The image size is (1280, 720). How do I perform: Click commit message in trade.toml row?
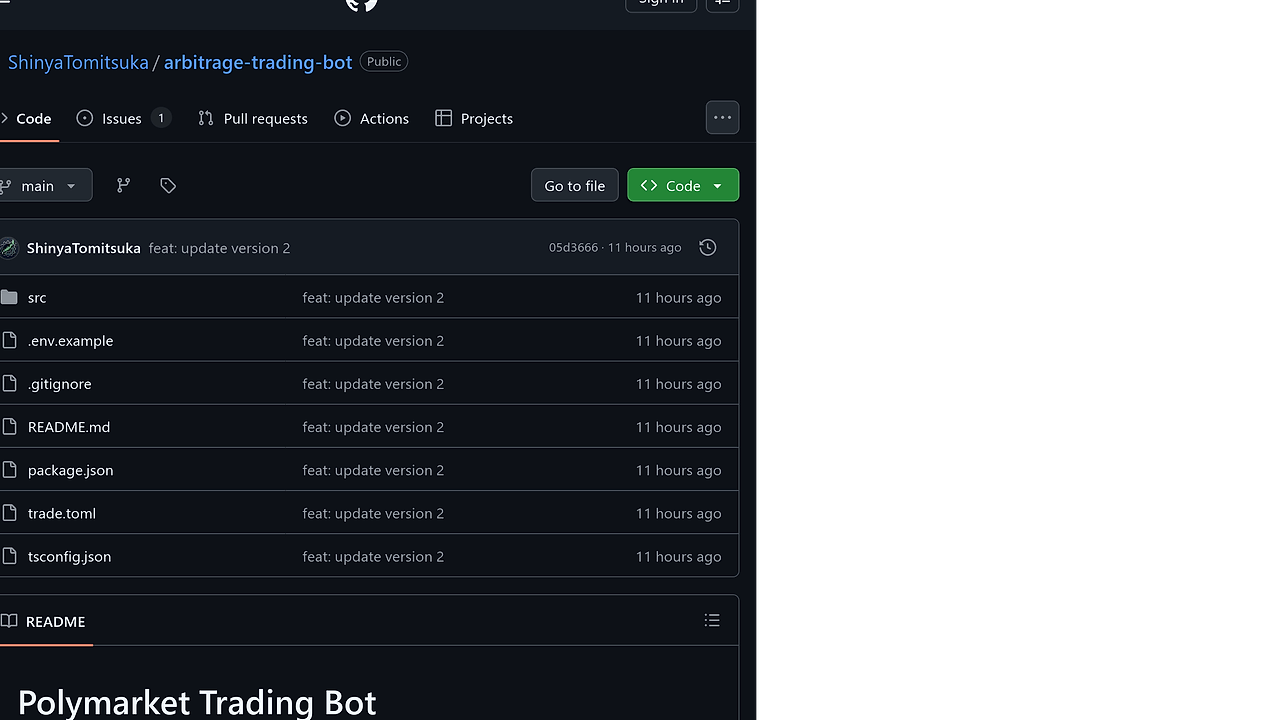373,513
